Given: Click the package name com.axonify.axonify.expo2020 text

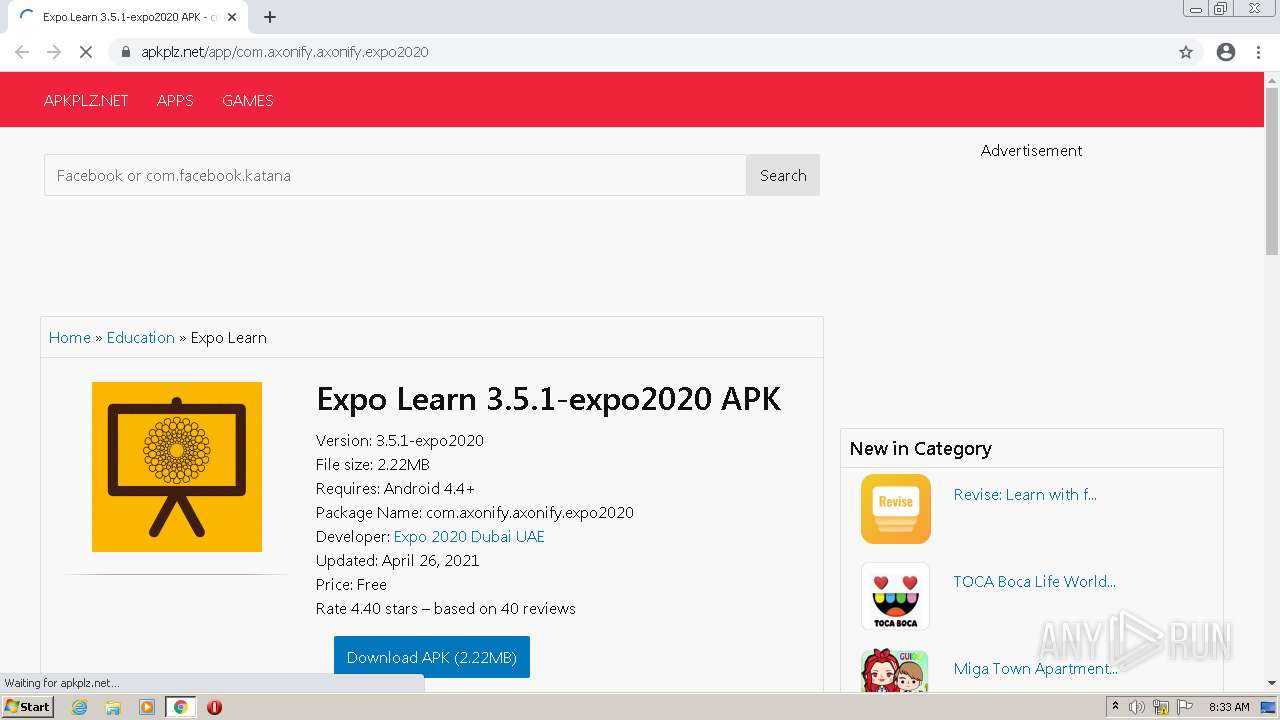Looking at the screenshot, I should coord(530,512).
